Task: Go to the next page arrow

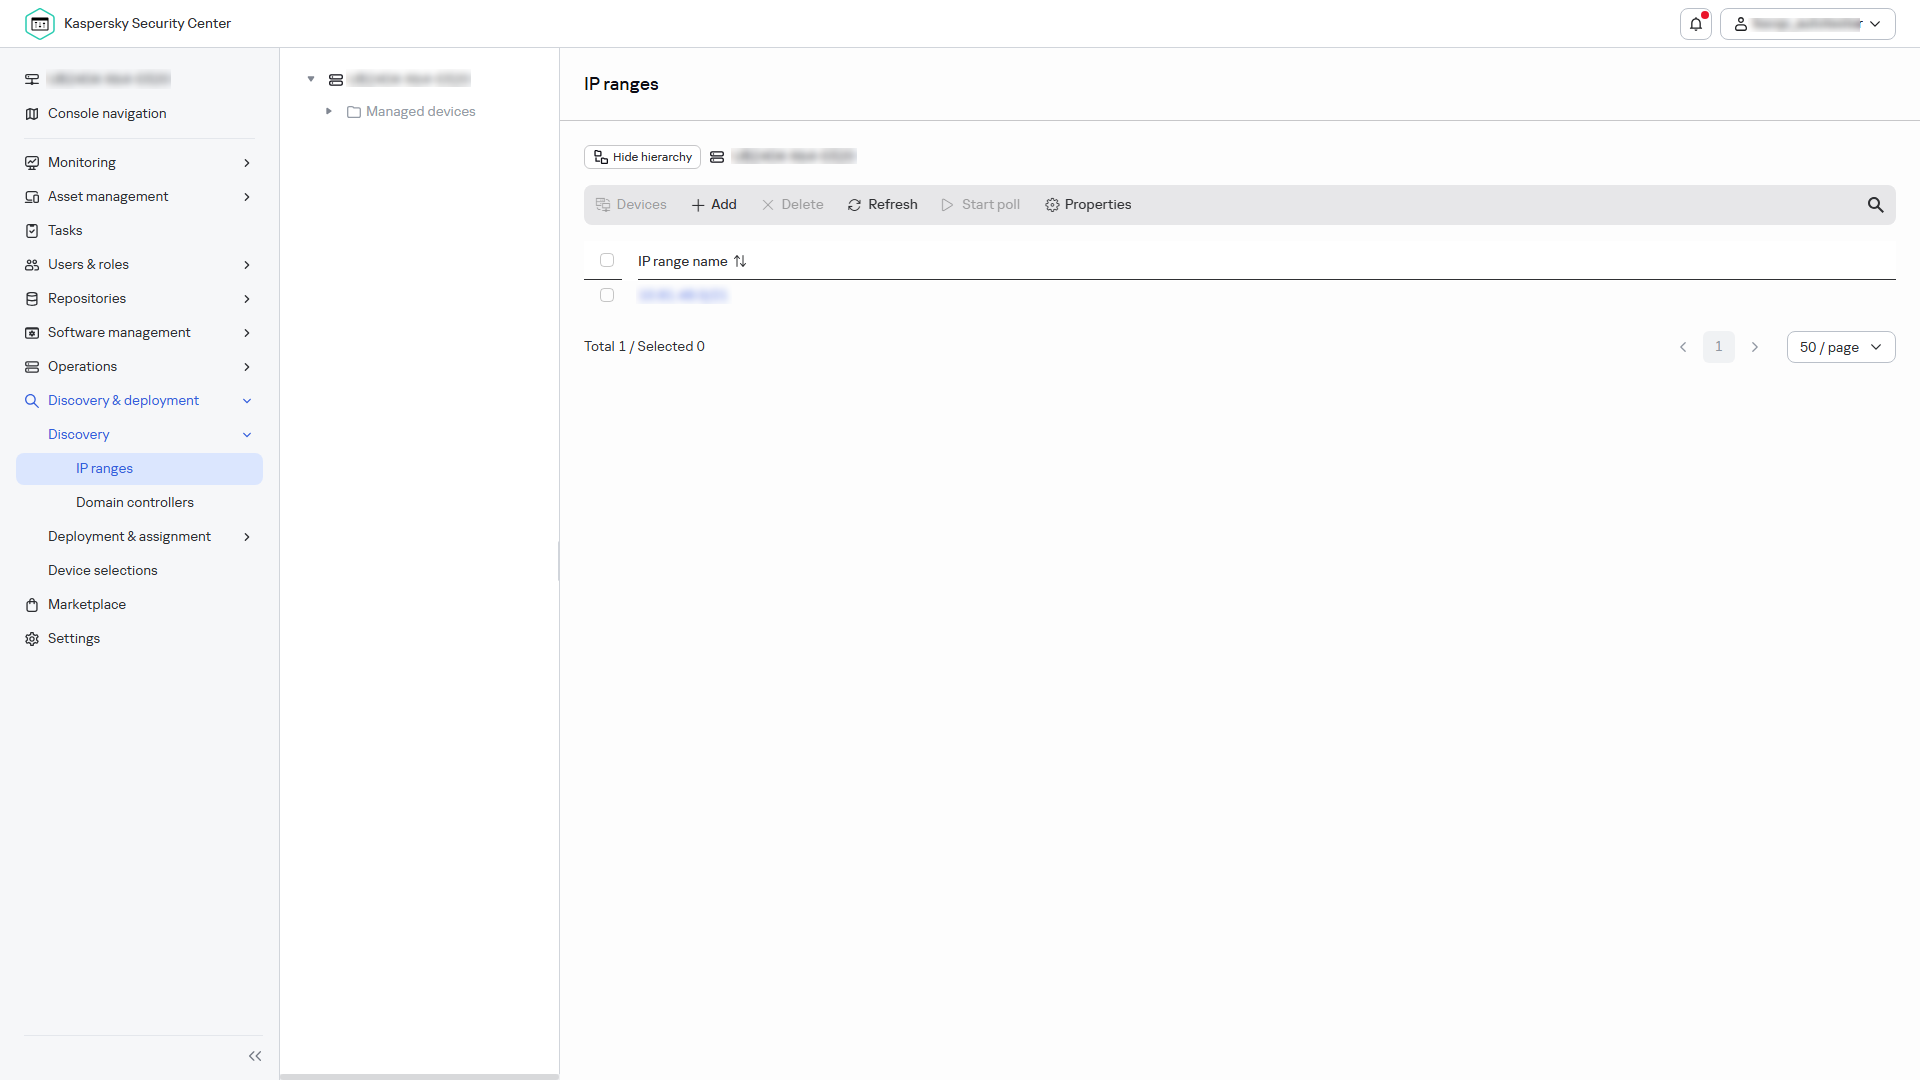Action: pos(1754,347)
